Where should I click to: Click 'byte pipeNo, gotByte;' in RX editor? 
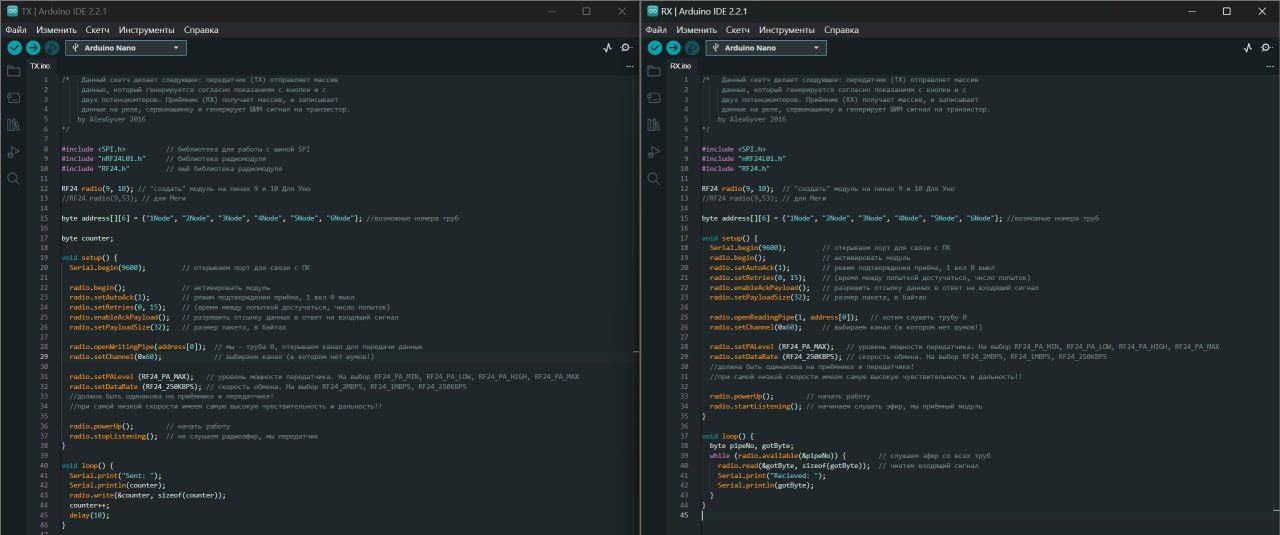click(751, 446)
